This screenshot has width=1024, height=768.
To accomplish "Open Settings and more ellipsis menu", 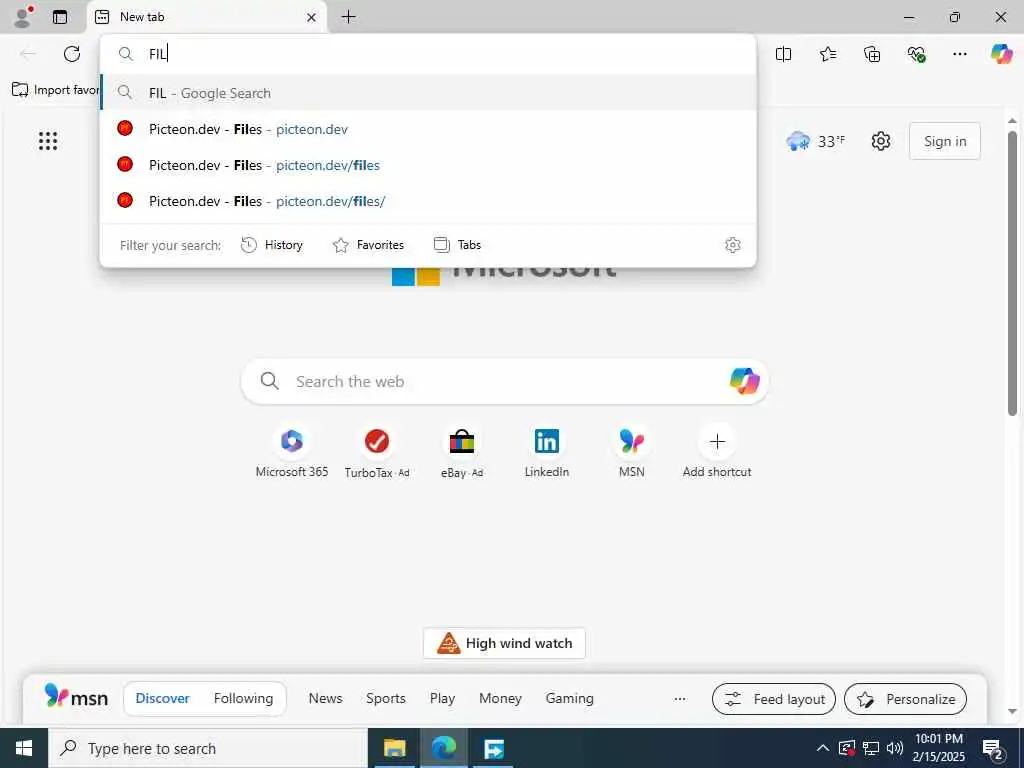I will [959, 54].
